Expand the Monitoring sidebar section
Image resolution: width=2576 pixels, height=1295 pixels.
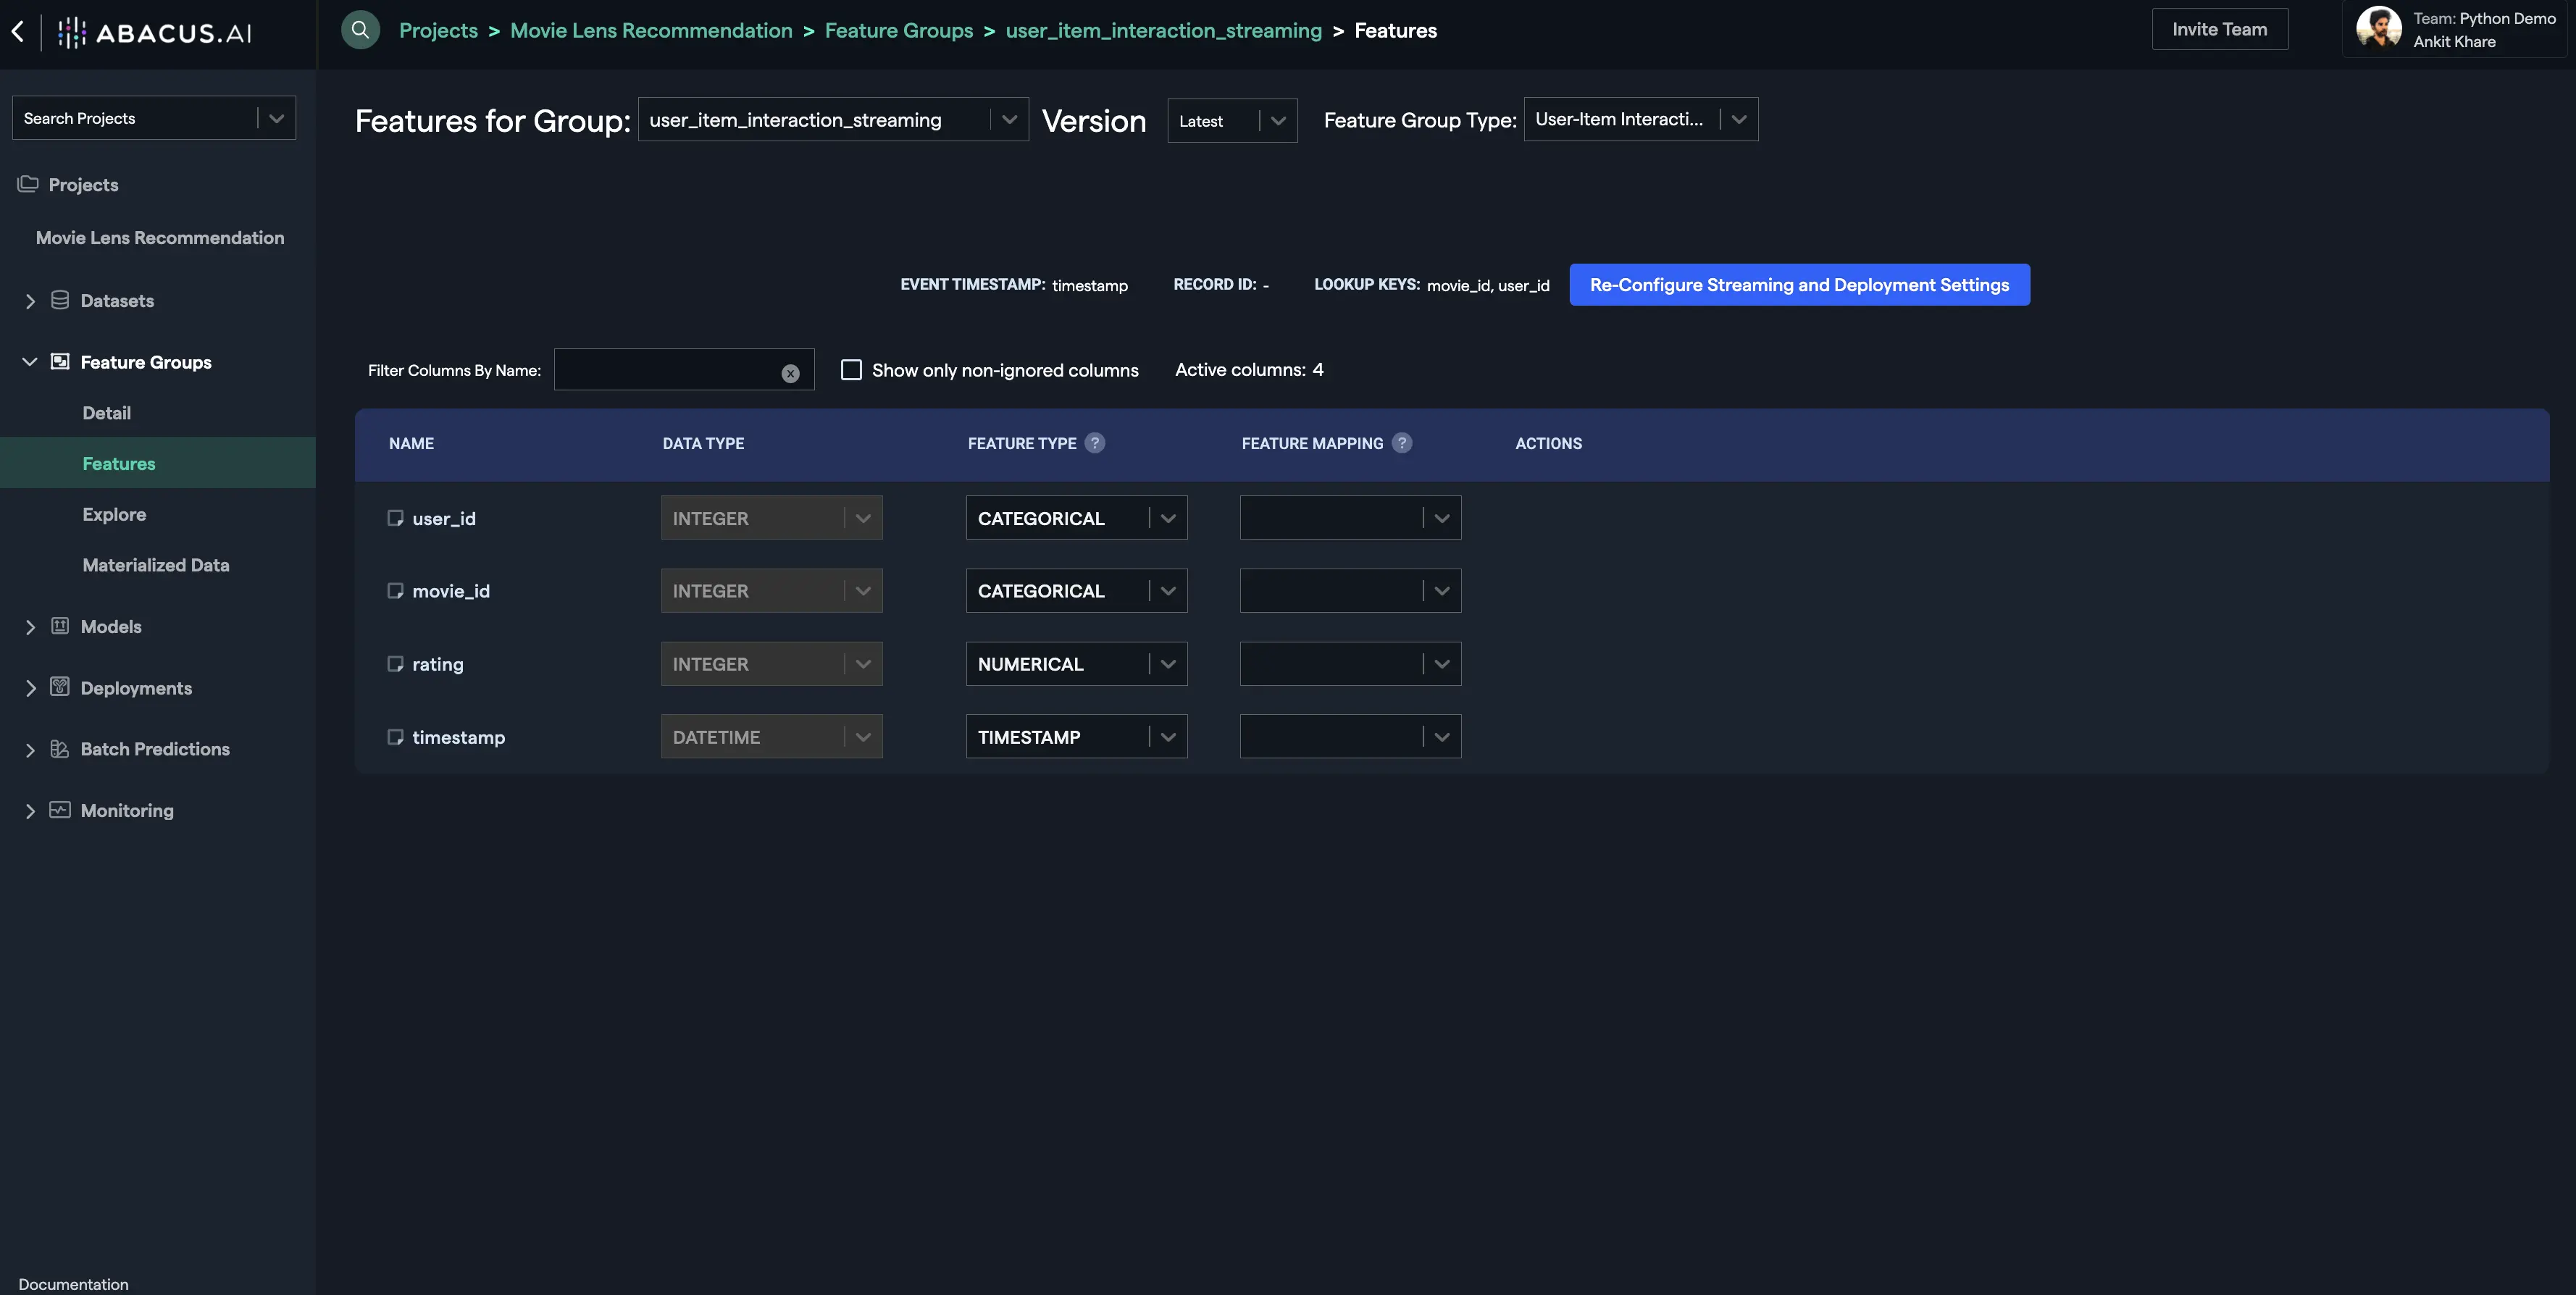(x=30, y=811)
